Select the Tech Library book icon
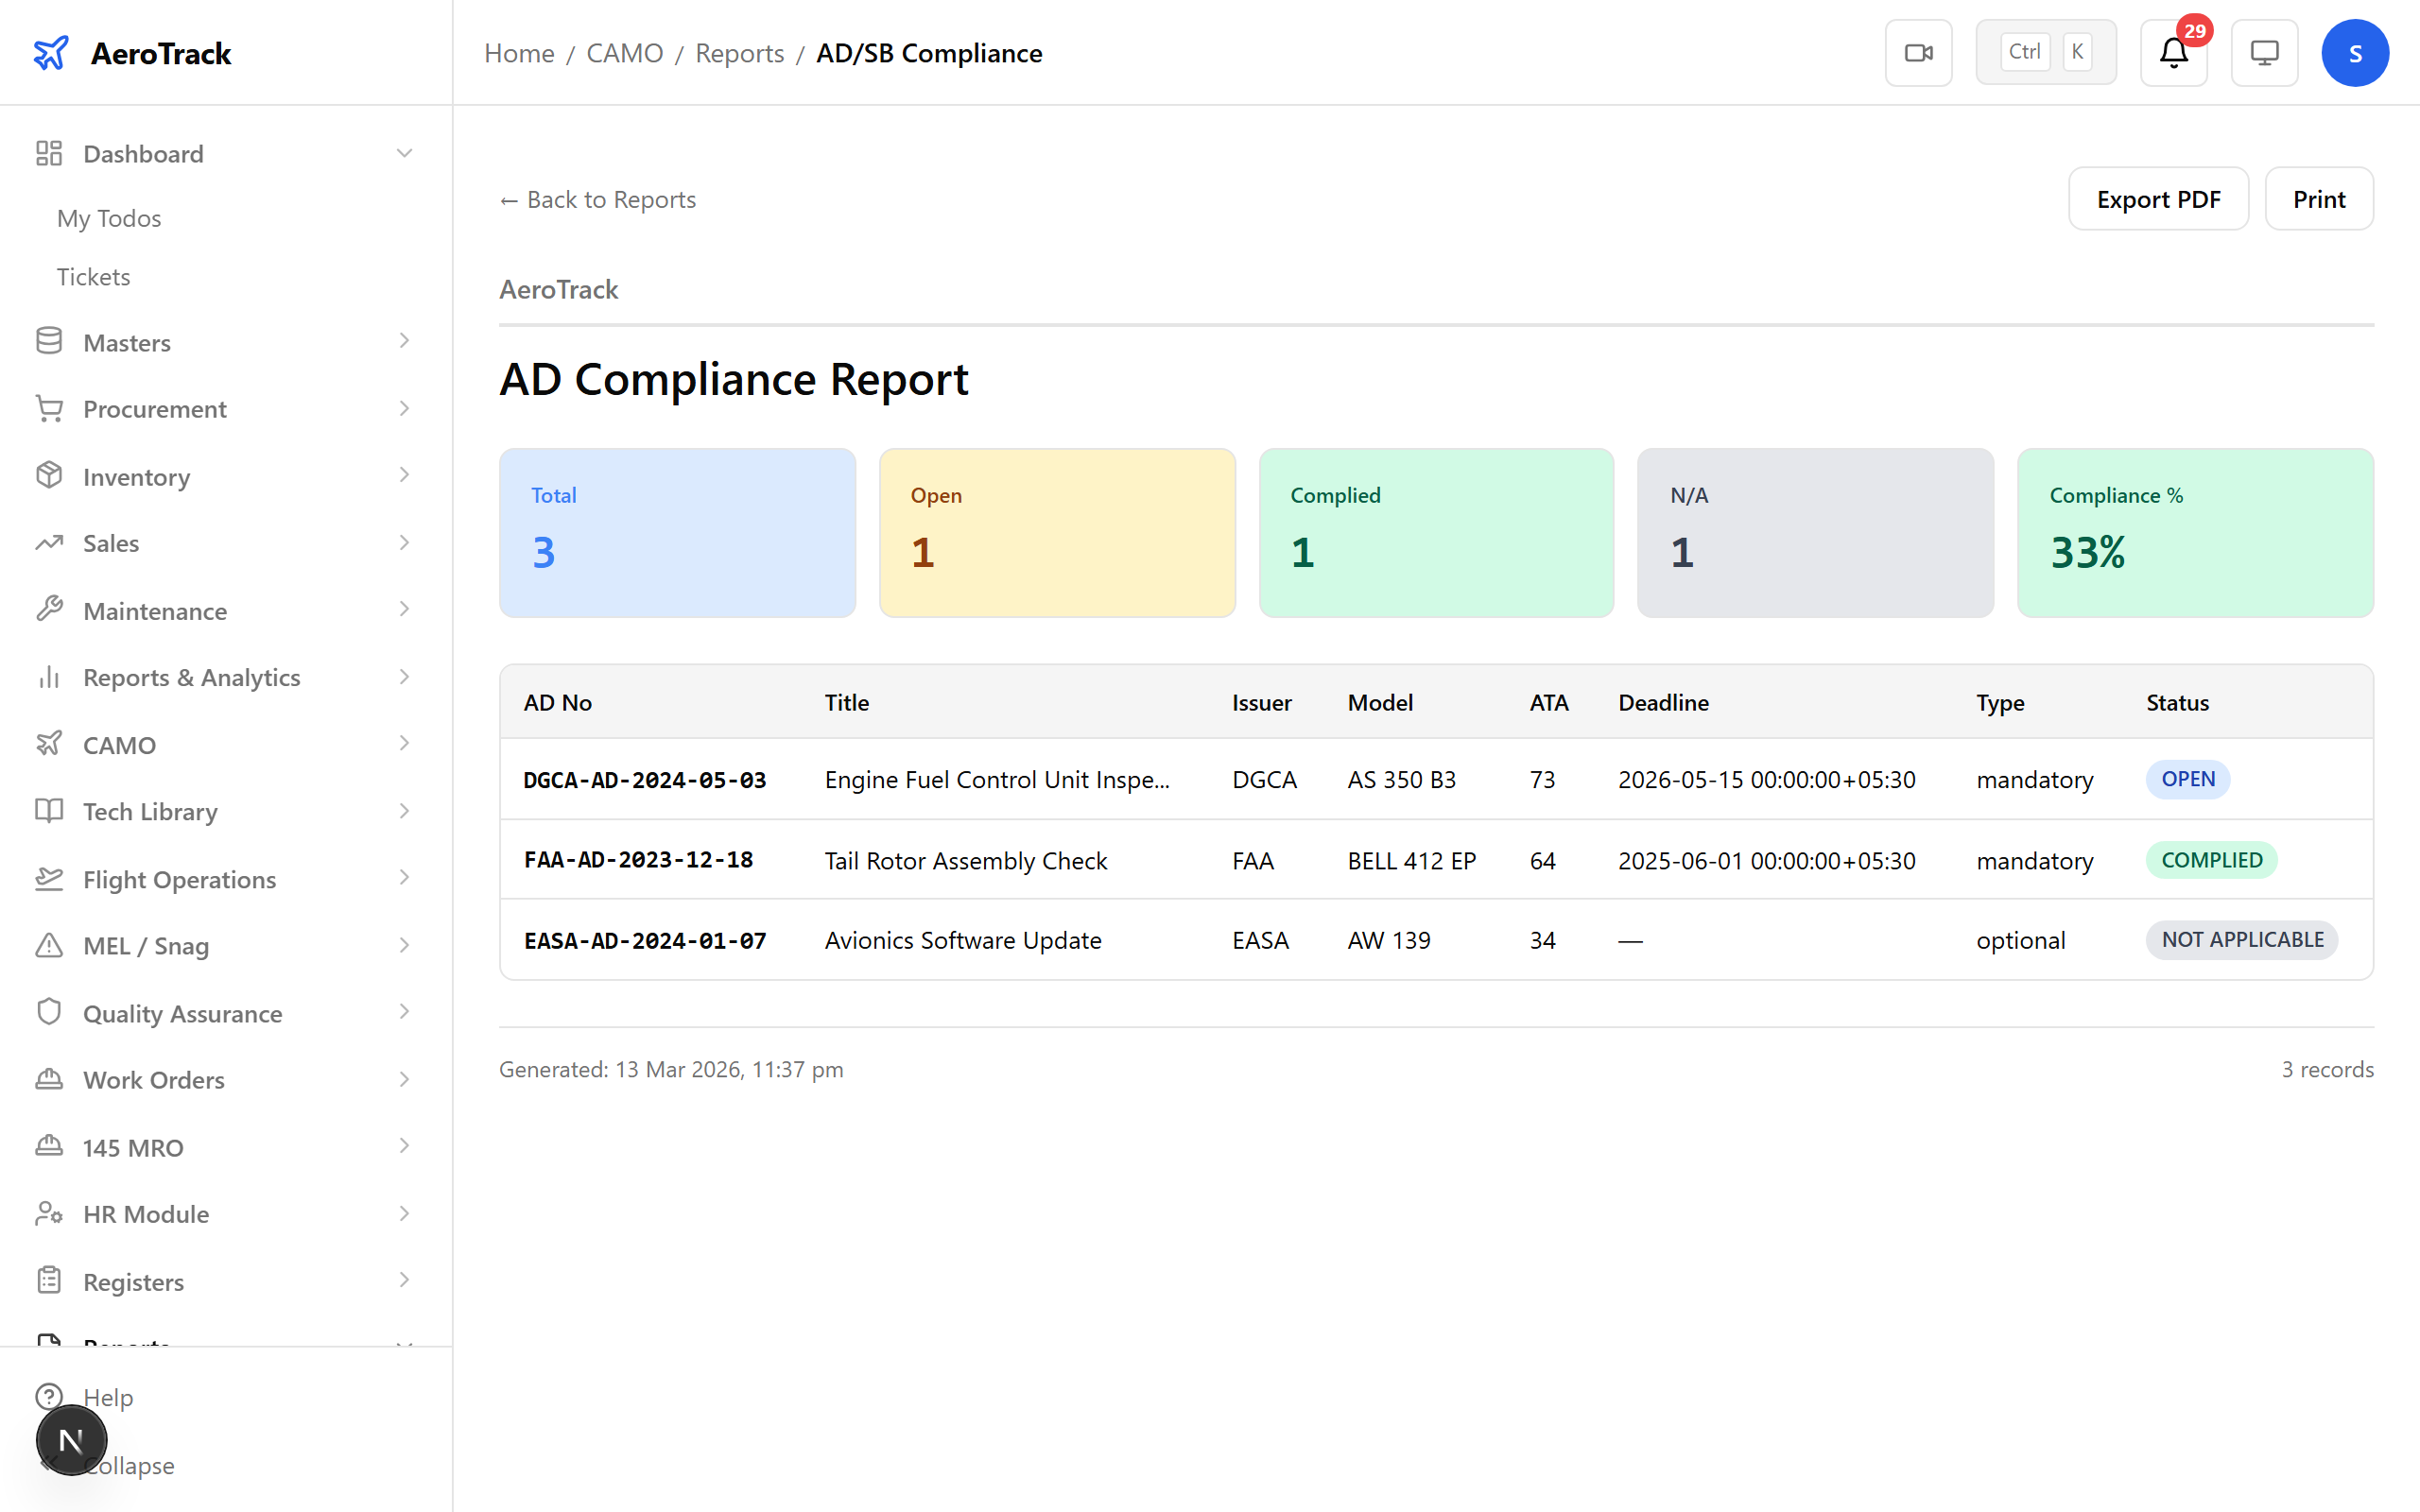This screenshot has width=2420, height=1512. (x=49, y=811)
